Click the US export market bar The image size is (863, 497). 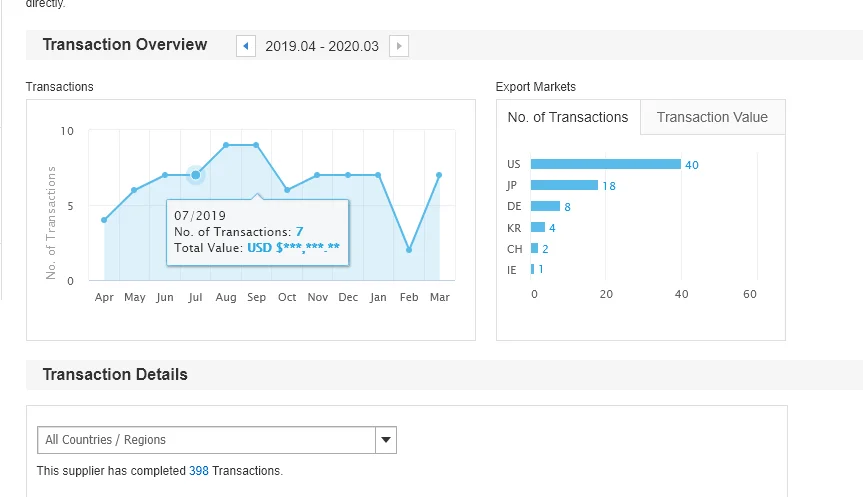(605, 164)
